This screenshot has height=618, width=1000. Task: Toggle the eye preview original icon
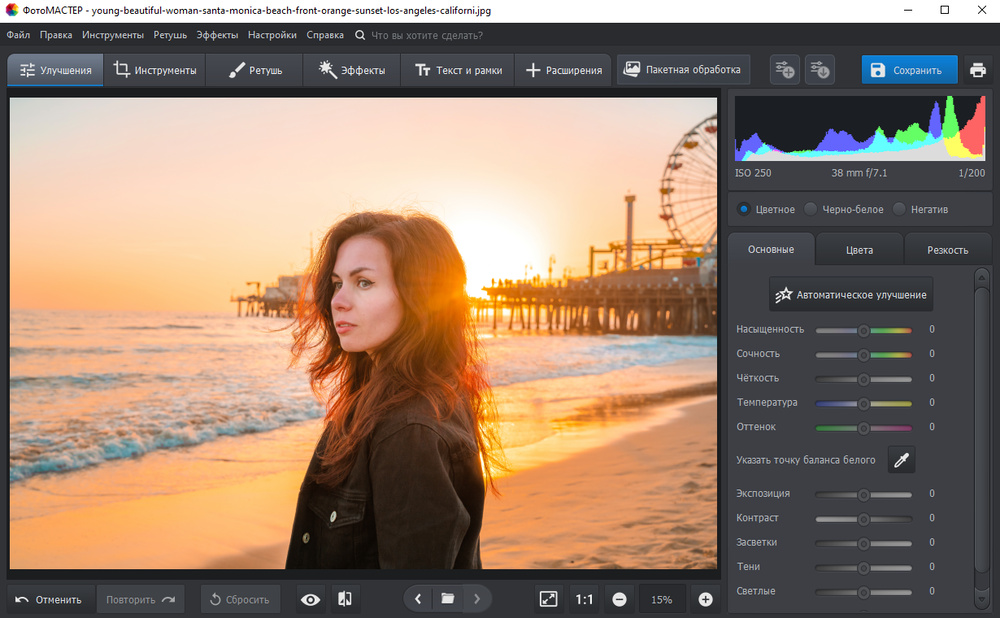311,599
